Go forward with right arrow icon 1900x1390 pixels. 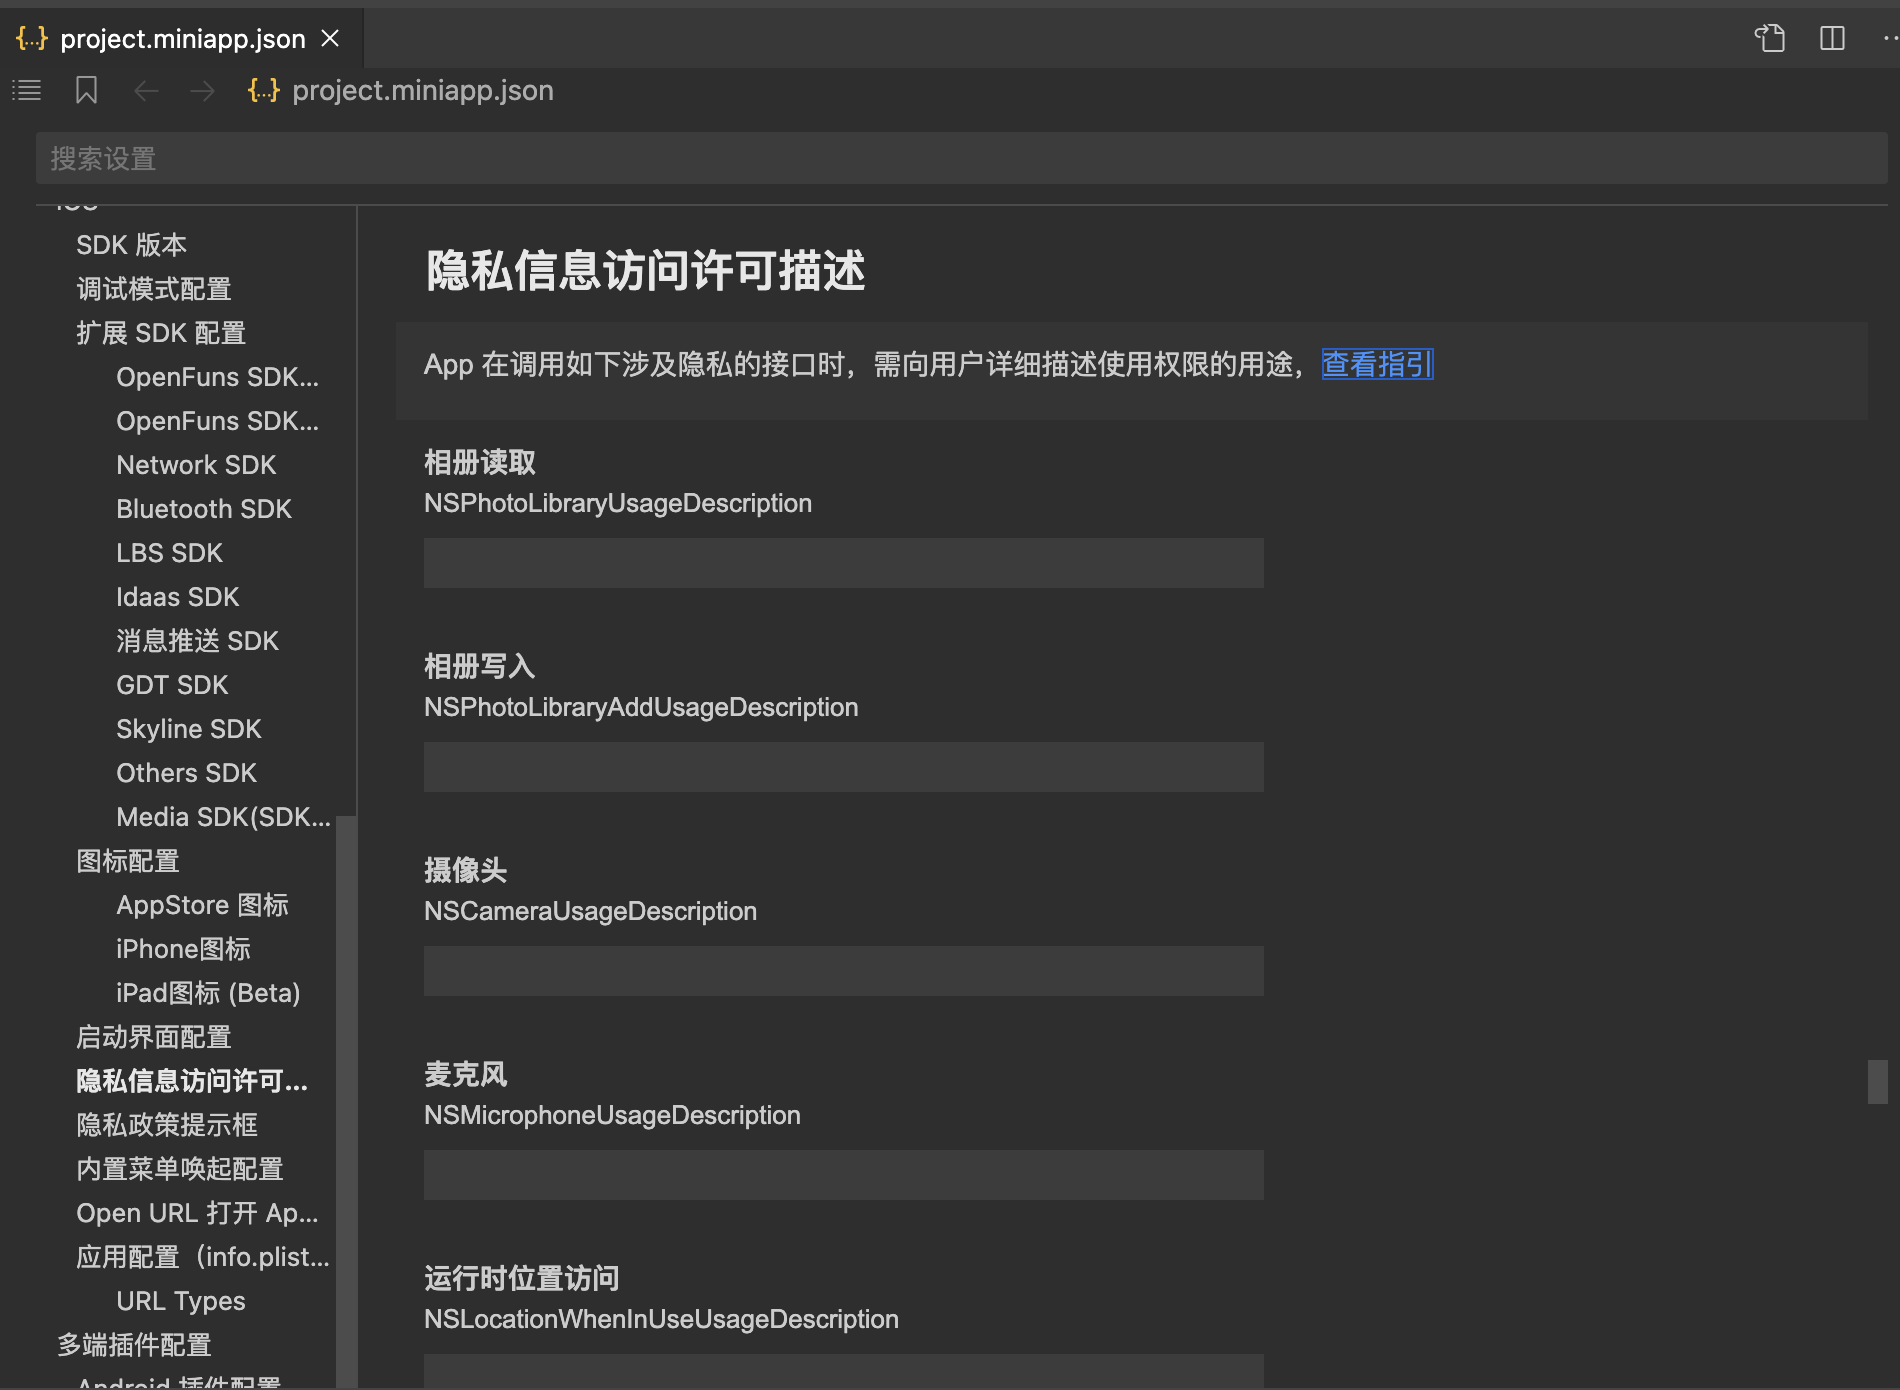202,91
